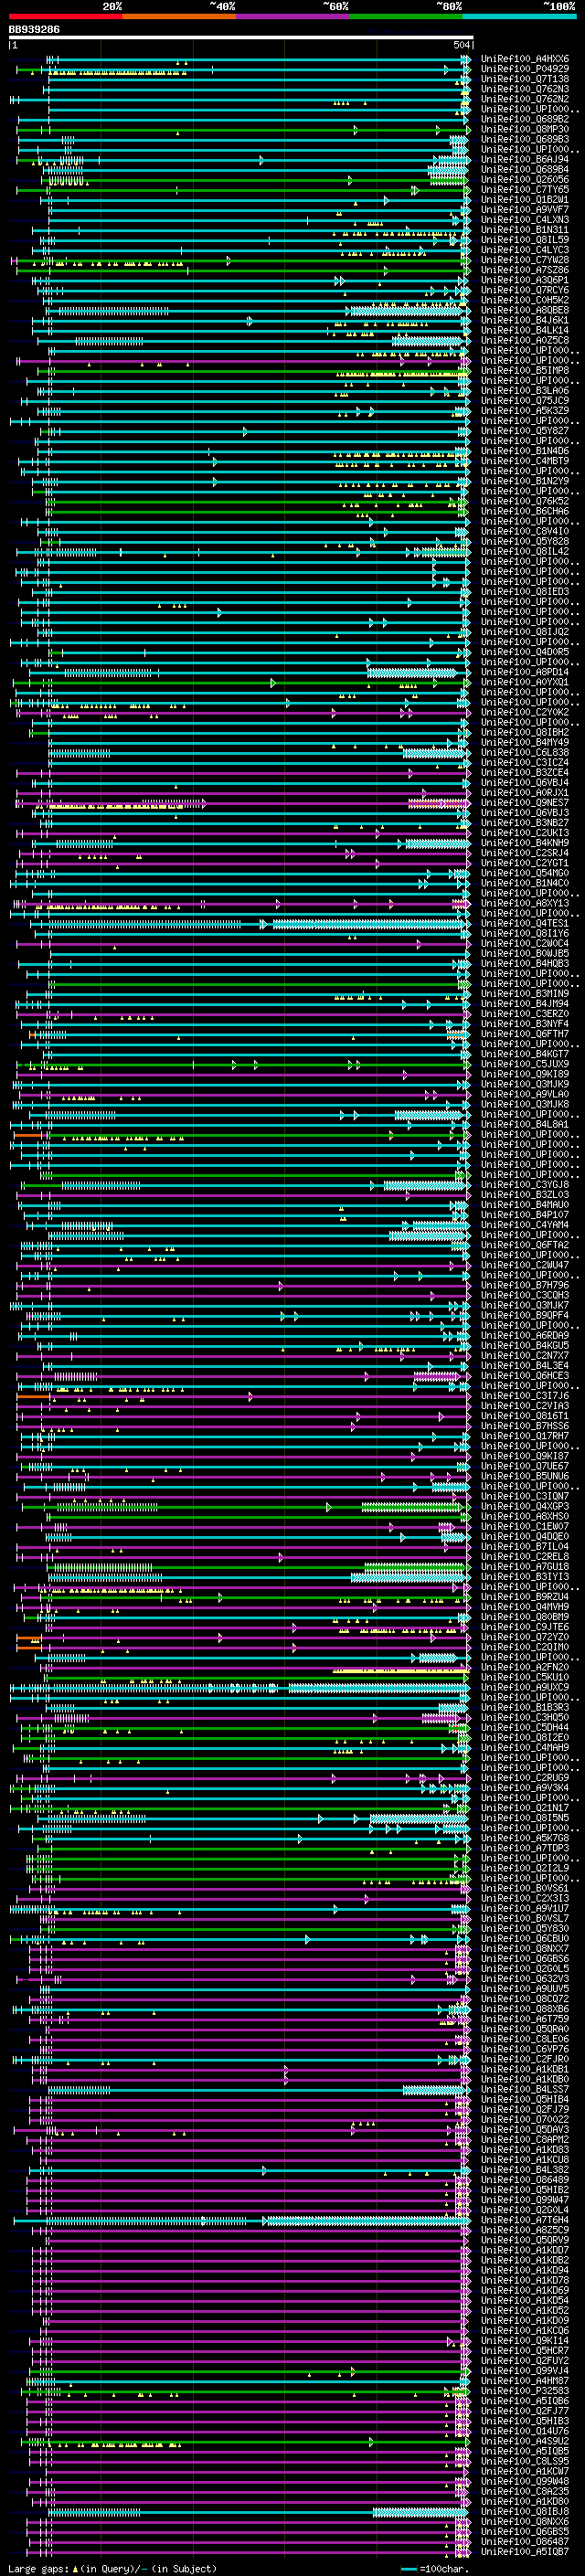This screenshot has width=585, height=2576.
Task: Select the UniRef100_C3CQH3 label
Action: pos(525,1295)
